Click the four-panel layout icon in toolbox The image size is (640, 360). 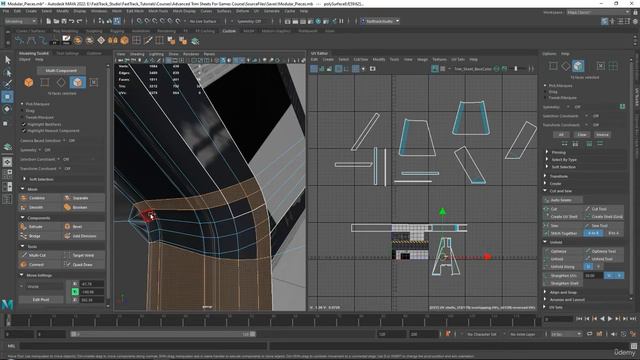[7, 173]
